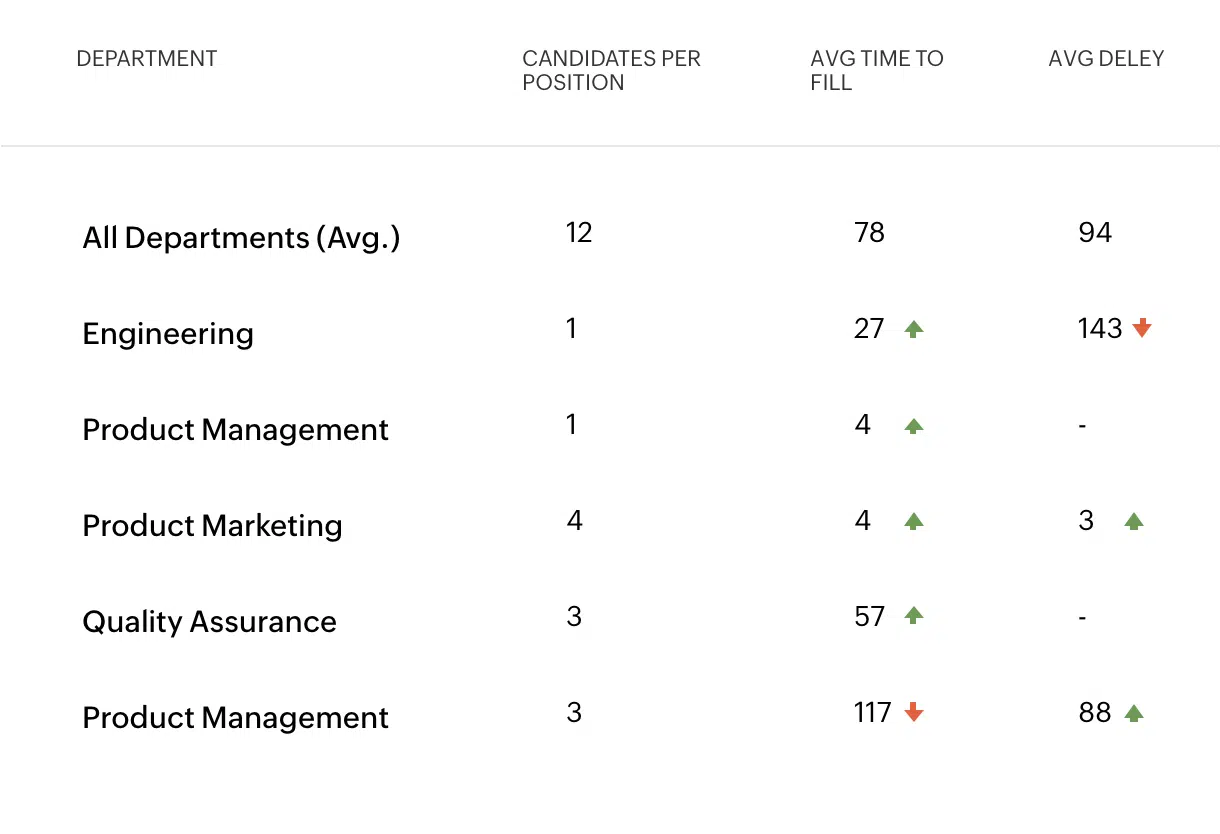Select the Quality Assurance department name
Screen dimensions: 1220x834
click(209, 622)
